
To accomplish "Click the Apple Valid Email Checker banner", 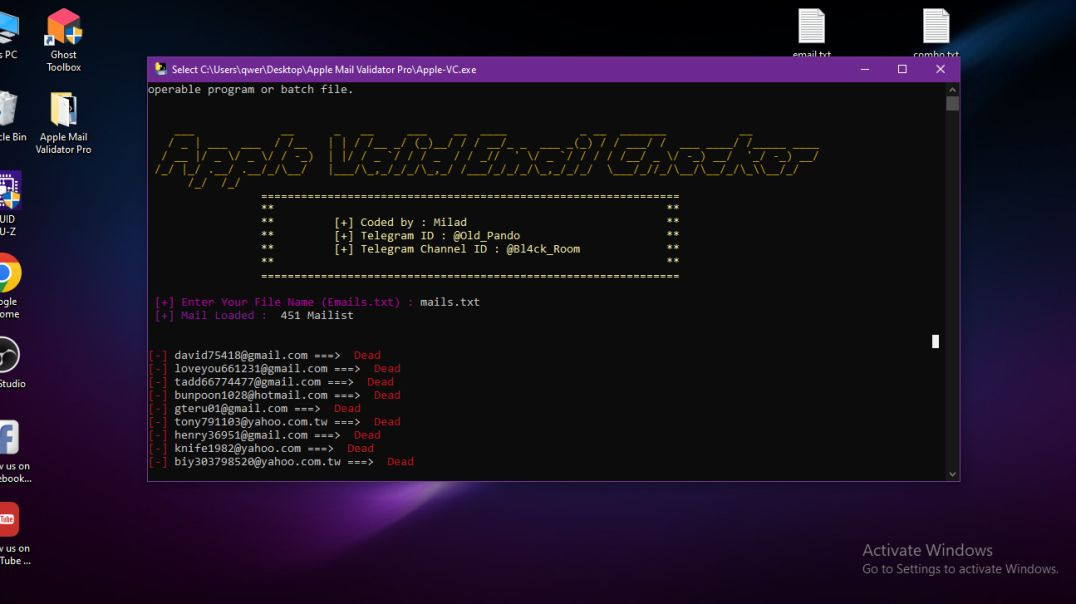I will [486, 159].
